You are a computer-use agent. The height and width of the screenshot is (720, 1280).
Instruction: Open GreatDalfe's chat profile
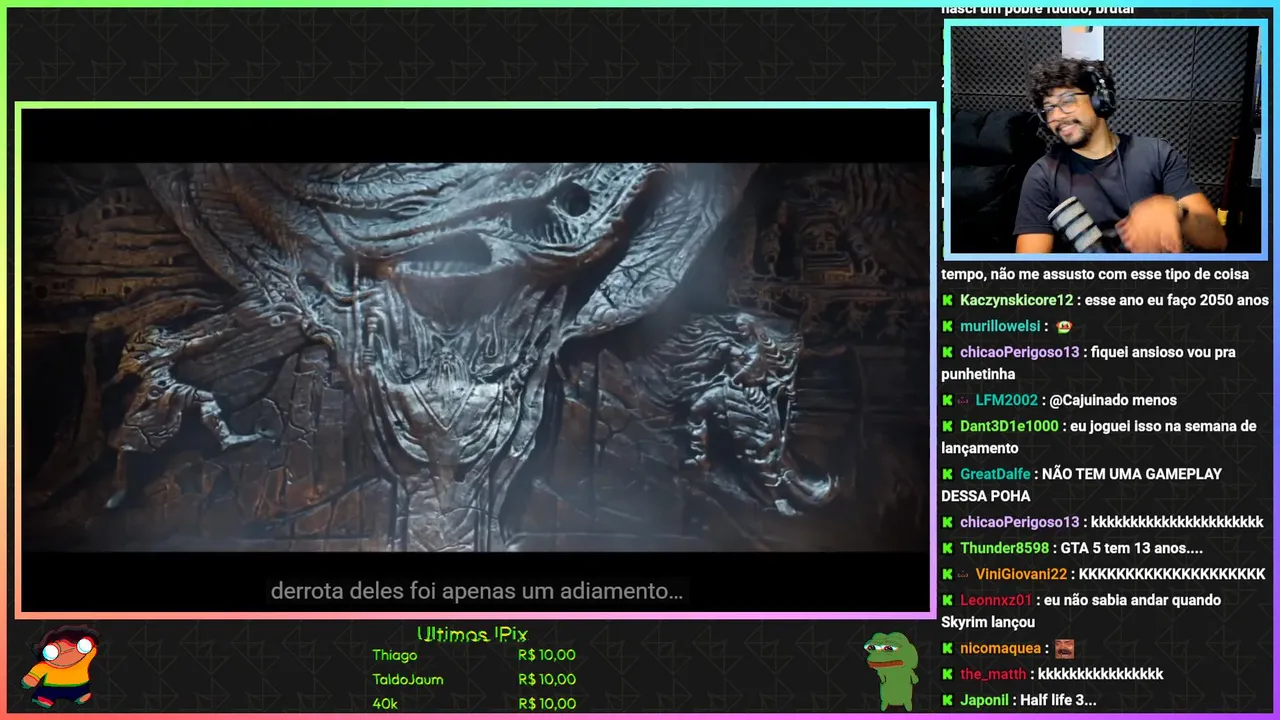pos(995,474)
